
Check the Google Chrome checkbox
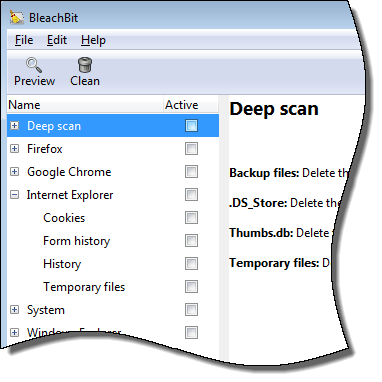point(191,172)
